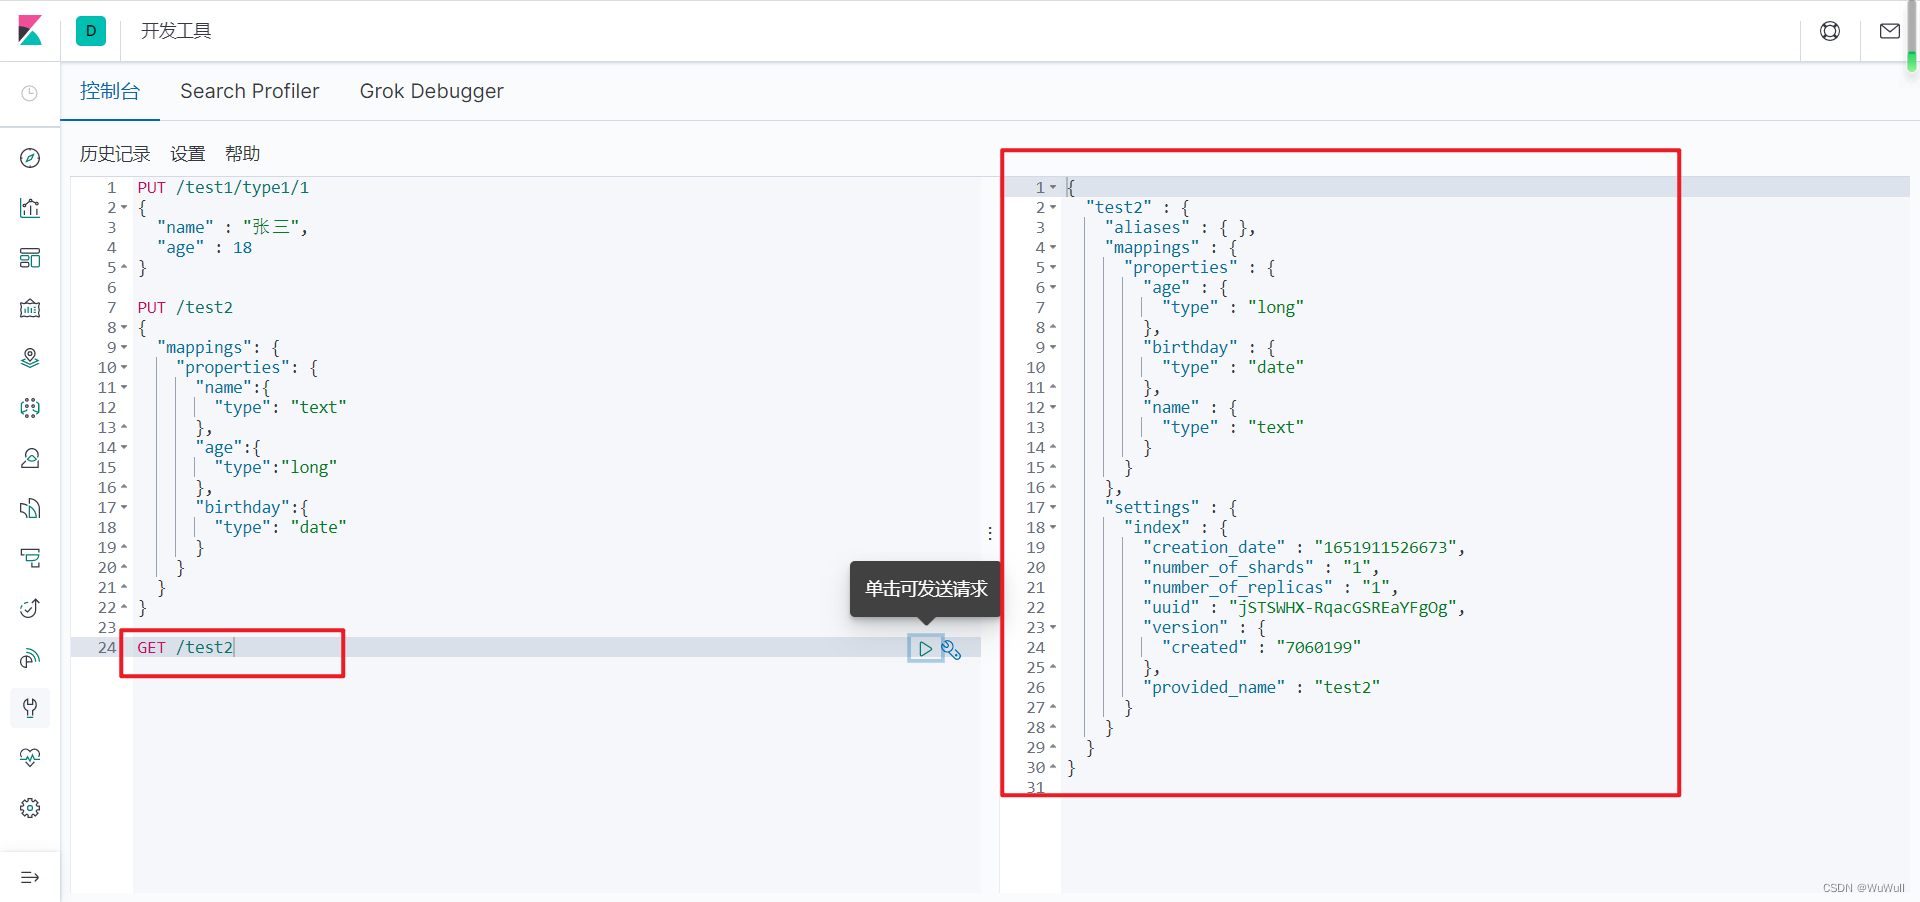Image resolution: width=1920 pixels, height=902 pixels.
Task: Open the help lifebuoy icon
Action: click(x=1830, y=31)
